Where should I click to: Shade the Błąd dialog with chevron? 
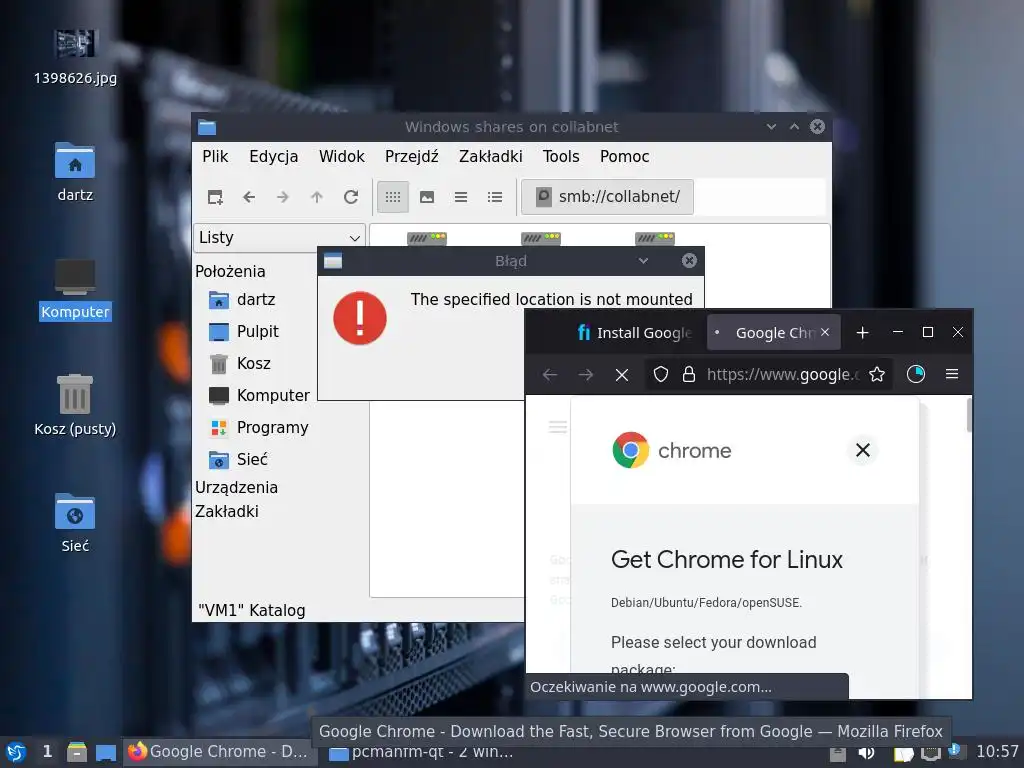[643, 261]
